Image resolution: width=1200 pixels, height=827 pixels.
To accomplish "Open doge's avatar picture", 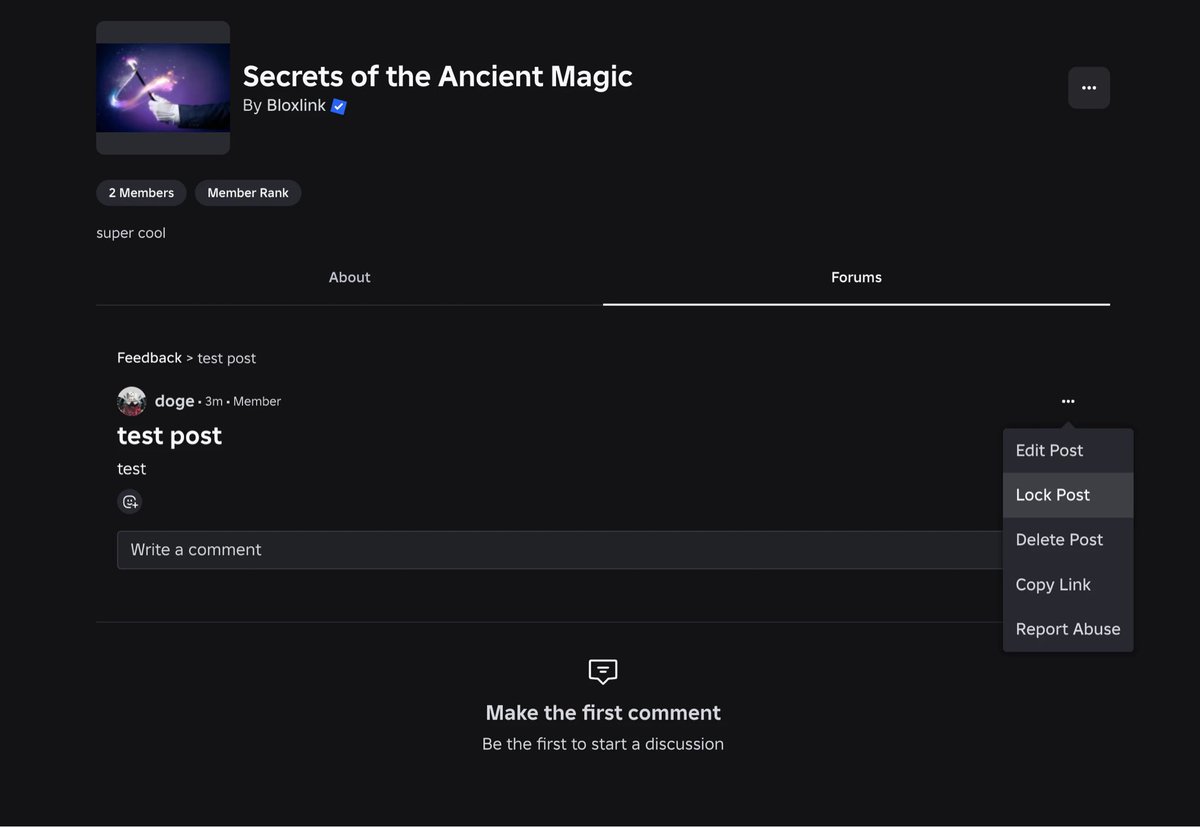I will click(132, 401).
